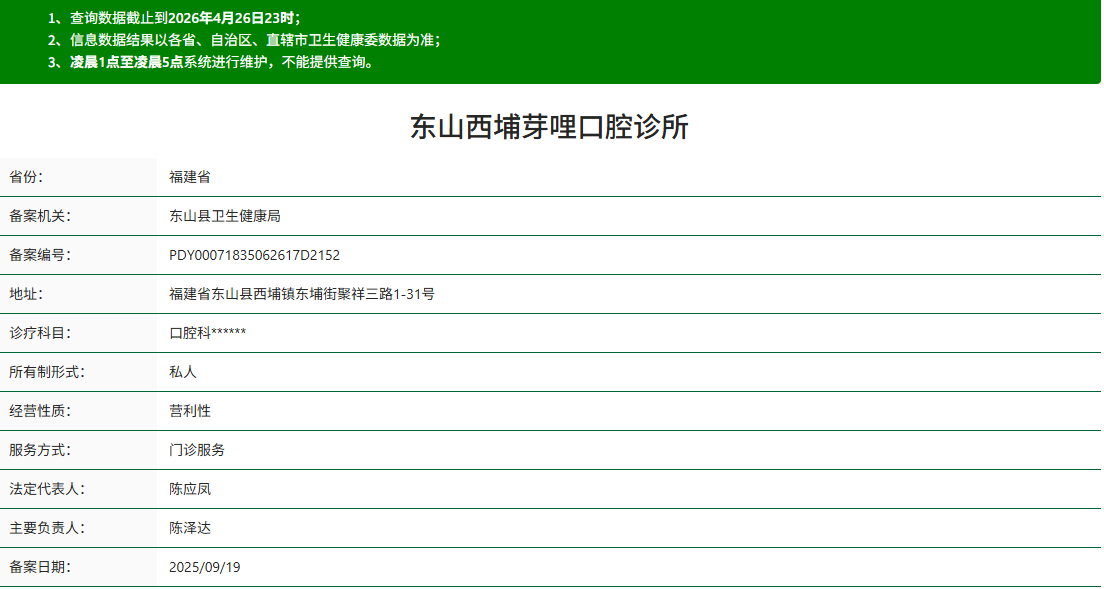The width and height of the screenshot is (1104, 589).
Task: Click the province value 福建省
Action: coord(189,175)
